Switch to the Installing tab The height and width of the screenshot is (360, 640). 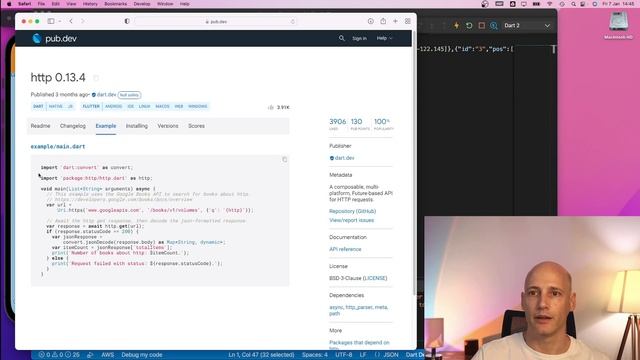click(x=137, y=126)
